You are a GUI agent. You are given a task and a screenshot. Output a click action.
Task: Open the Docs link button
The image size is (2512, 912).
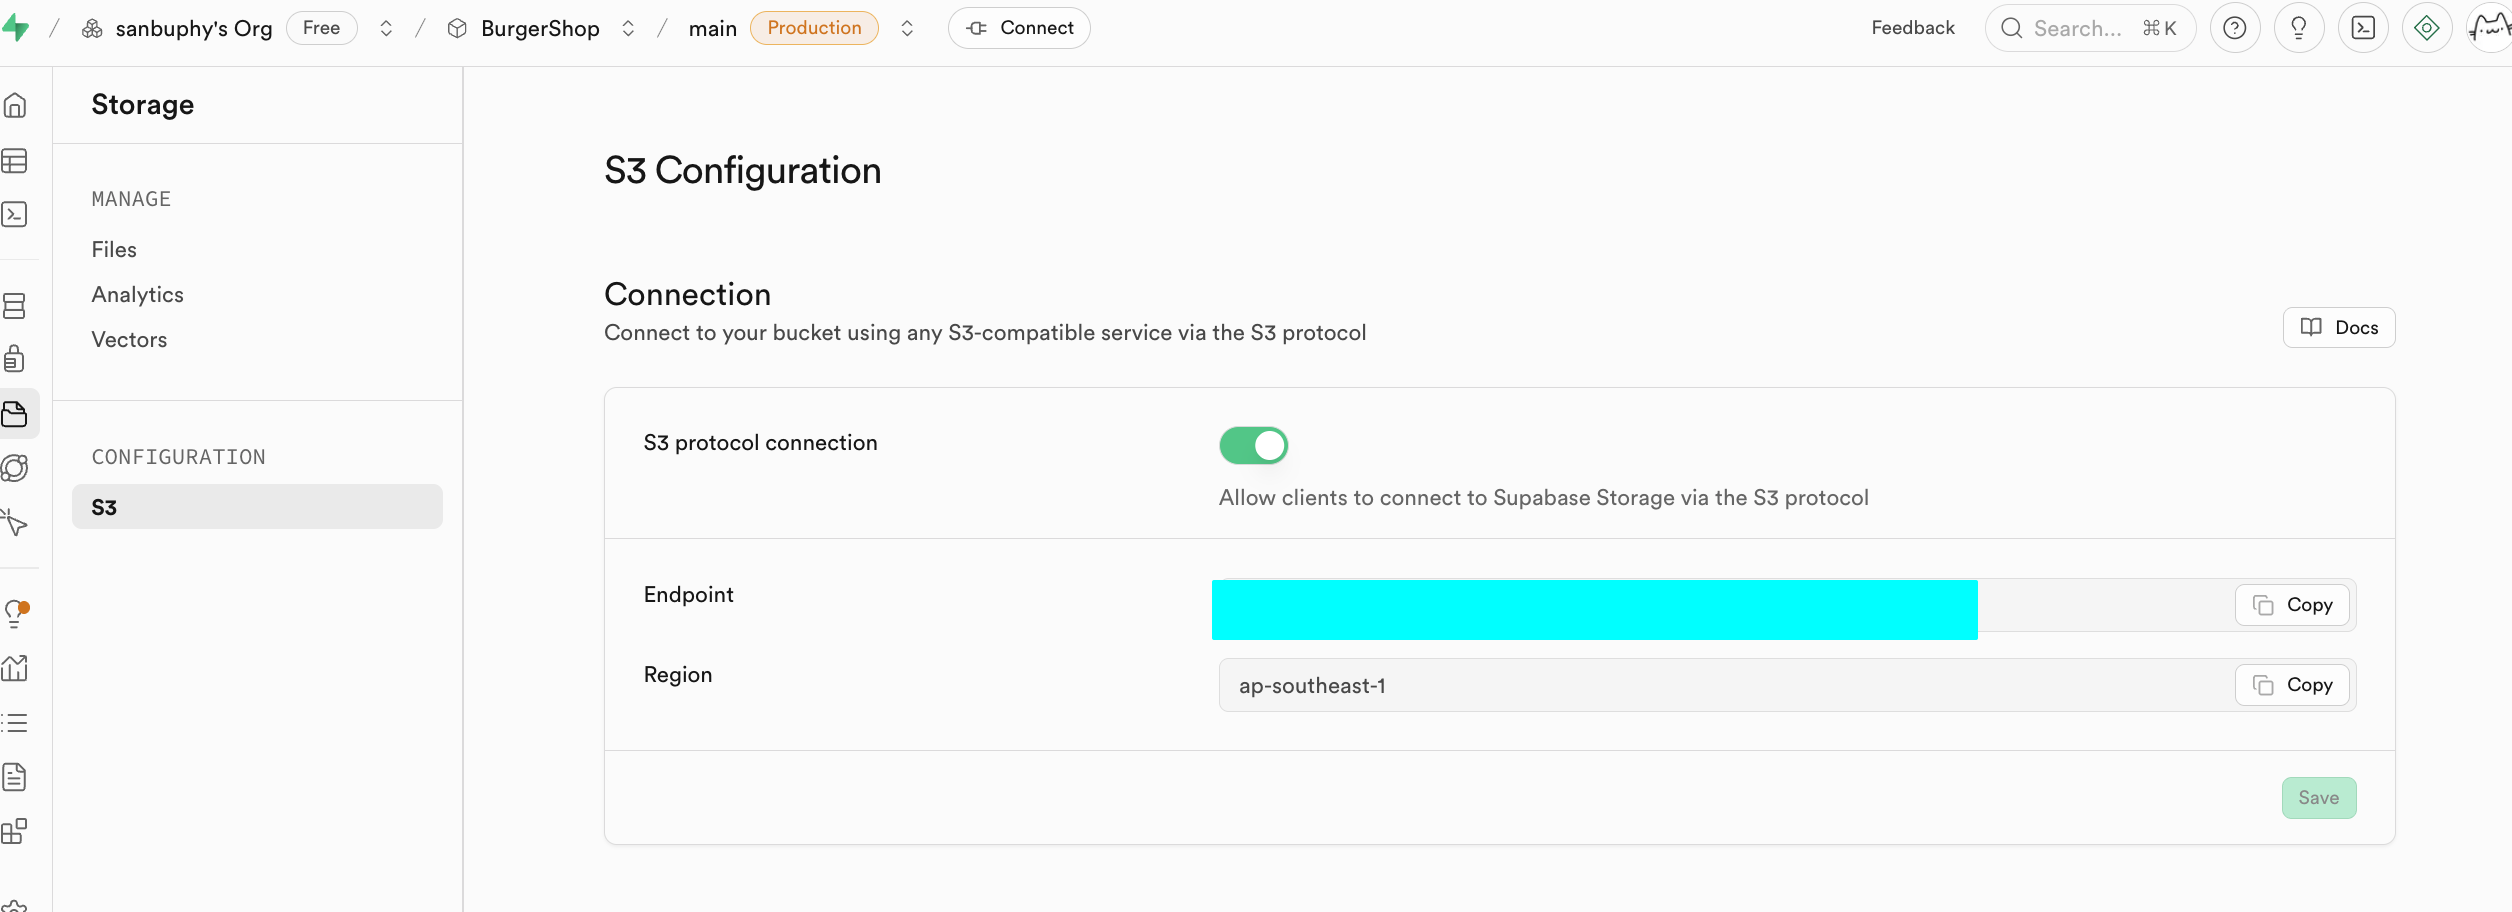pyautogui.click(x=2338, y=327)
